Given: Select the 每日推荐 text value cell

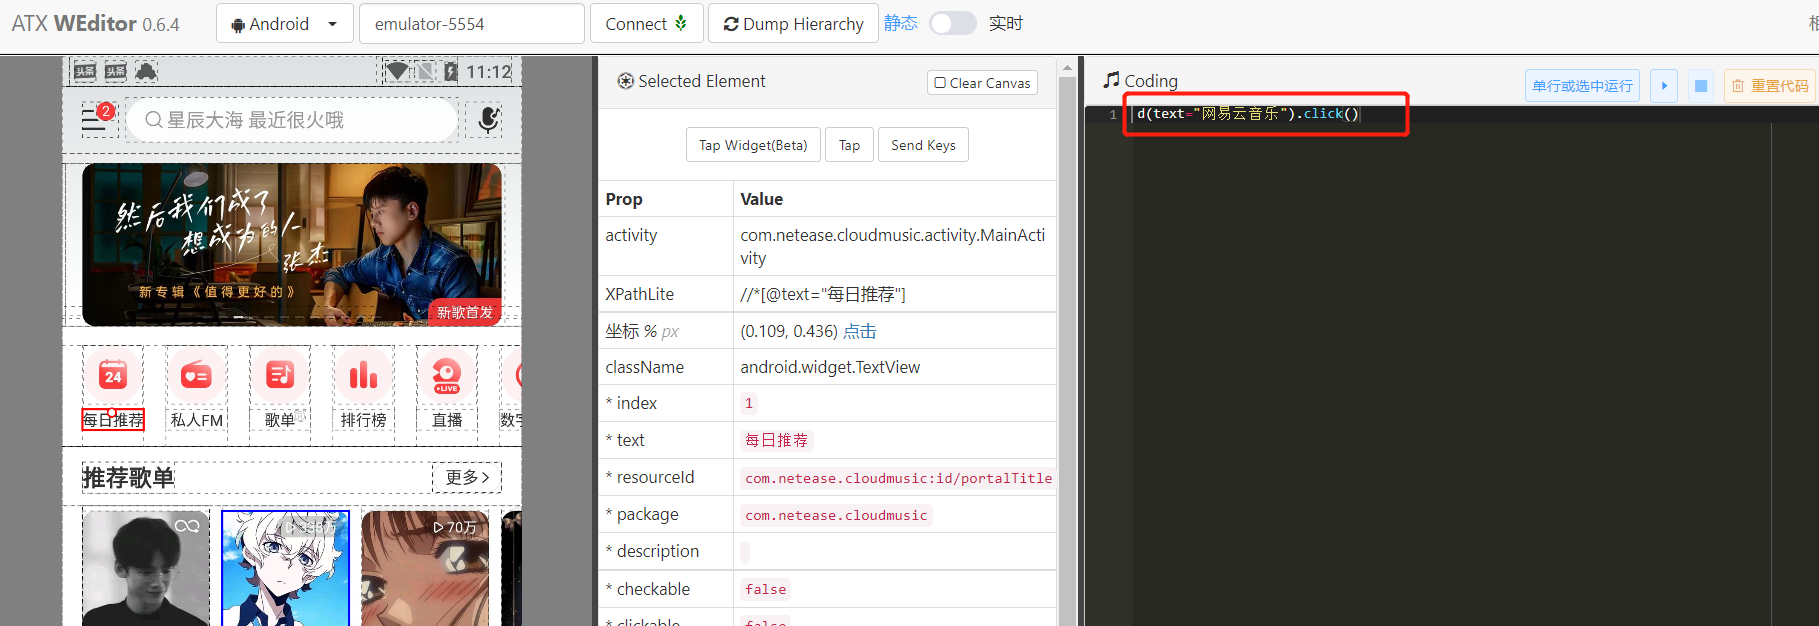Looking at the screenshot, I should tap(777, 440).
